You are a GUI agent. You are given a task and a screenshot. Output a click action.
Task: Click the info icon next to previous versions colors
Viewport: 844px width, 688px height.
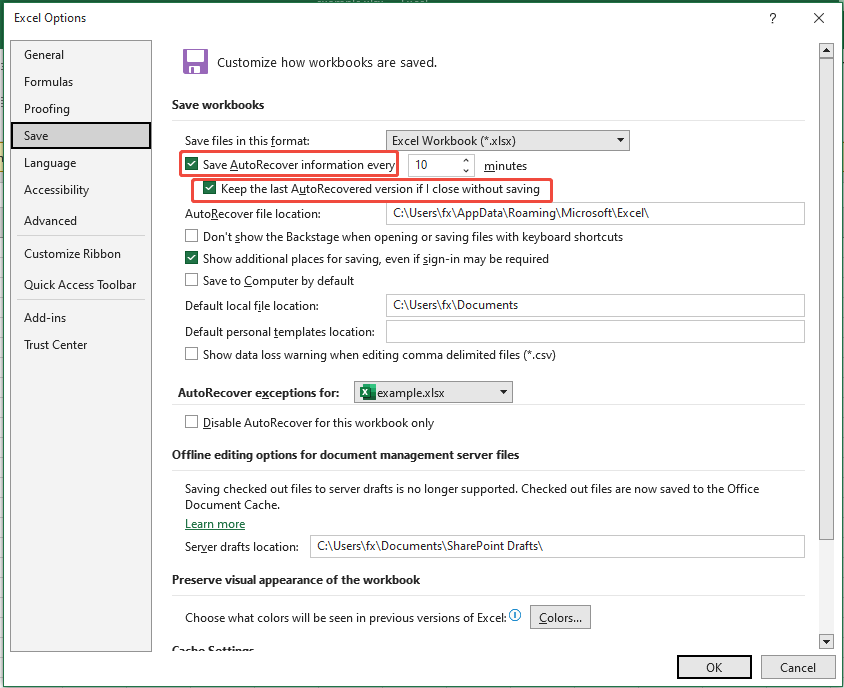515,616
